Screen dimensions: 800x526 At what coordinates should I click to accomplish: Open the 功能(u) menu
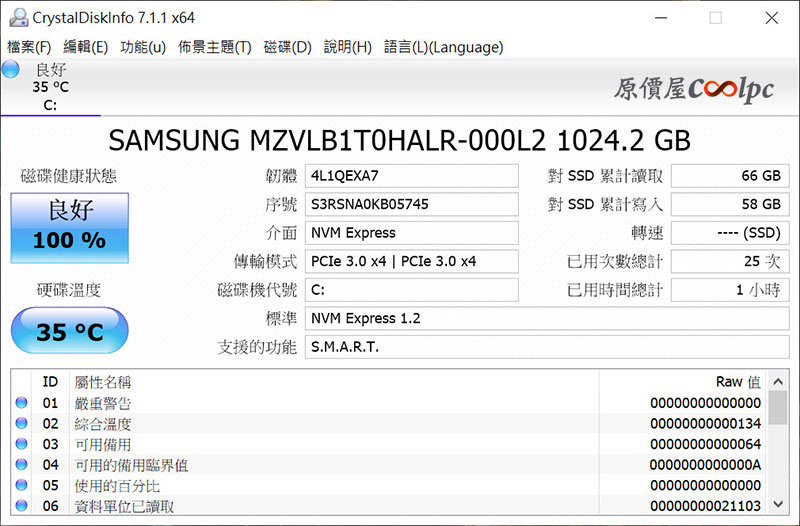[143, 47]
